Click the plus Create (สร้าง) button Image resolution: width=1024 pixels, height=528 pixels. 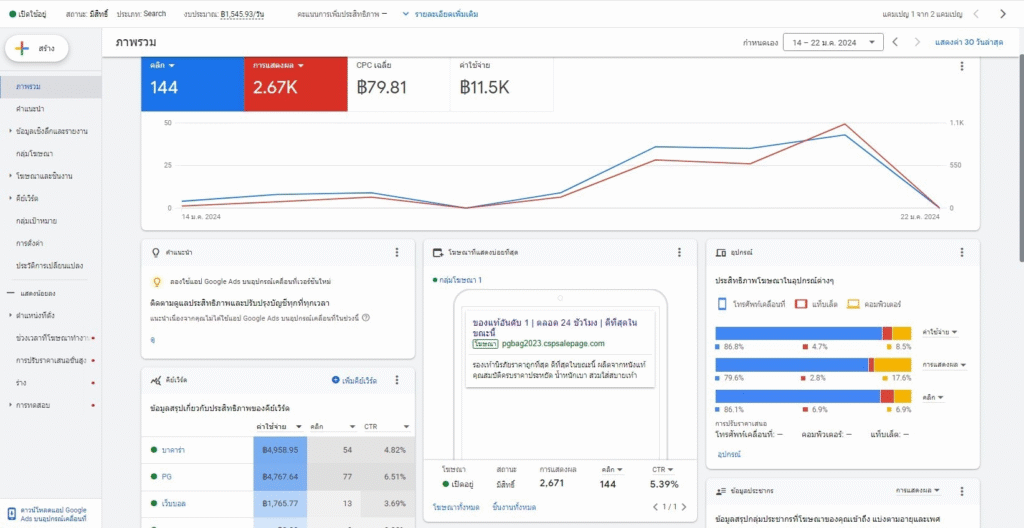coord(37,48)
